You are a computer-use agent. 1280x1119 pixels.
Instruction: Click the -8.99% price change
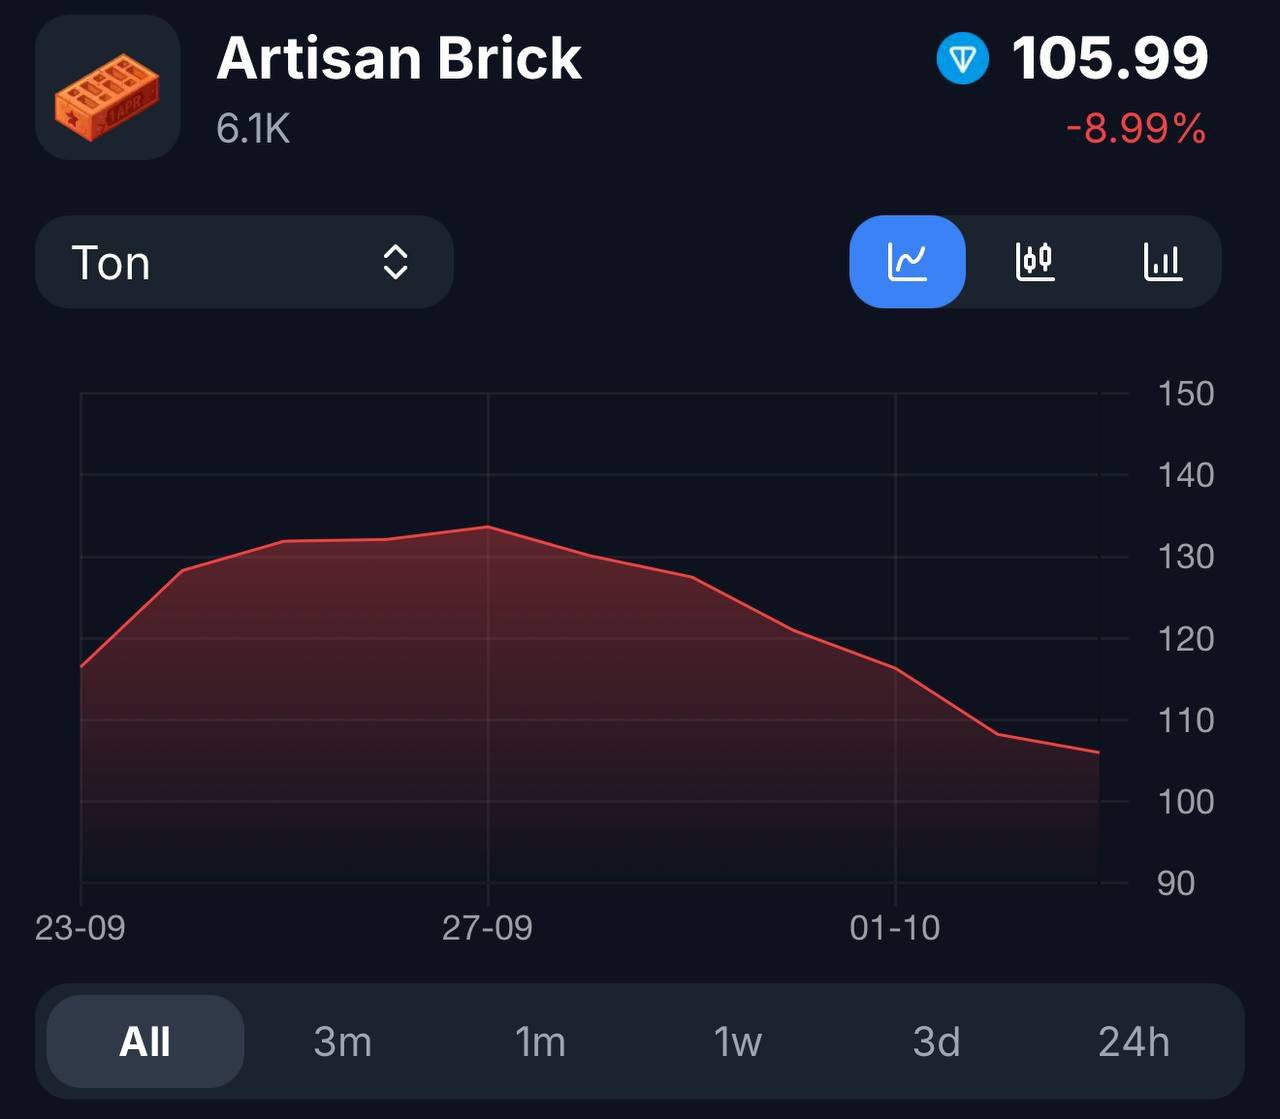click(1136, 129)
